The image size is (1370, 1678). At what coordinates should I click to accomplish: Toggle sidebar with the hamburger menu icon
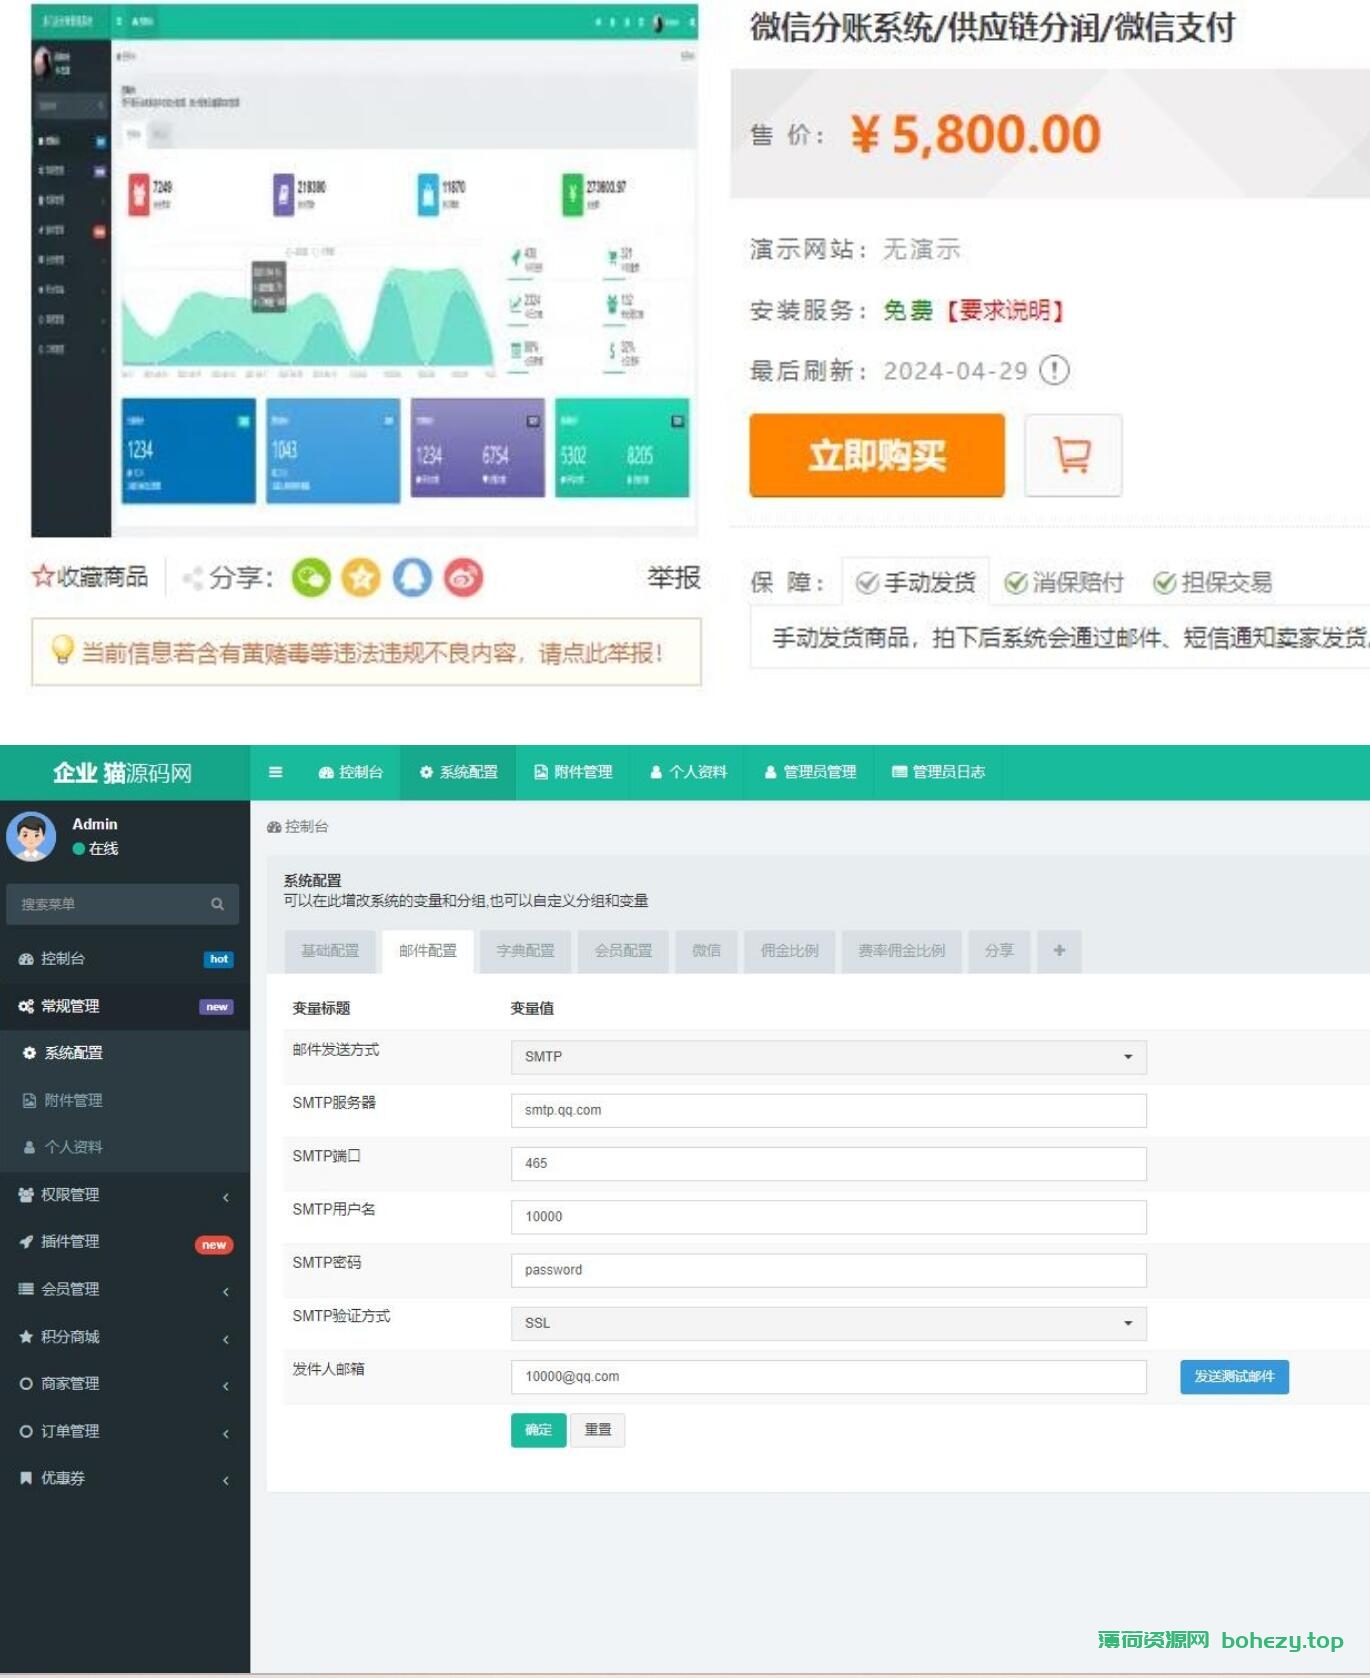276,772
